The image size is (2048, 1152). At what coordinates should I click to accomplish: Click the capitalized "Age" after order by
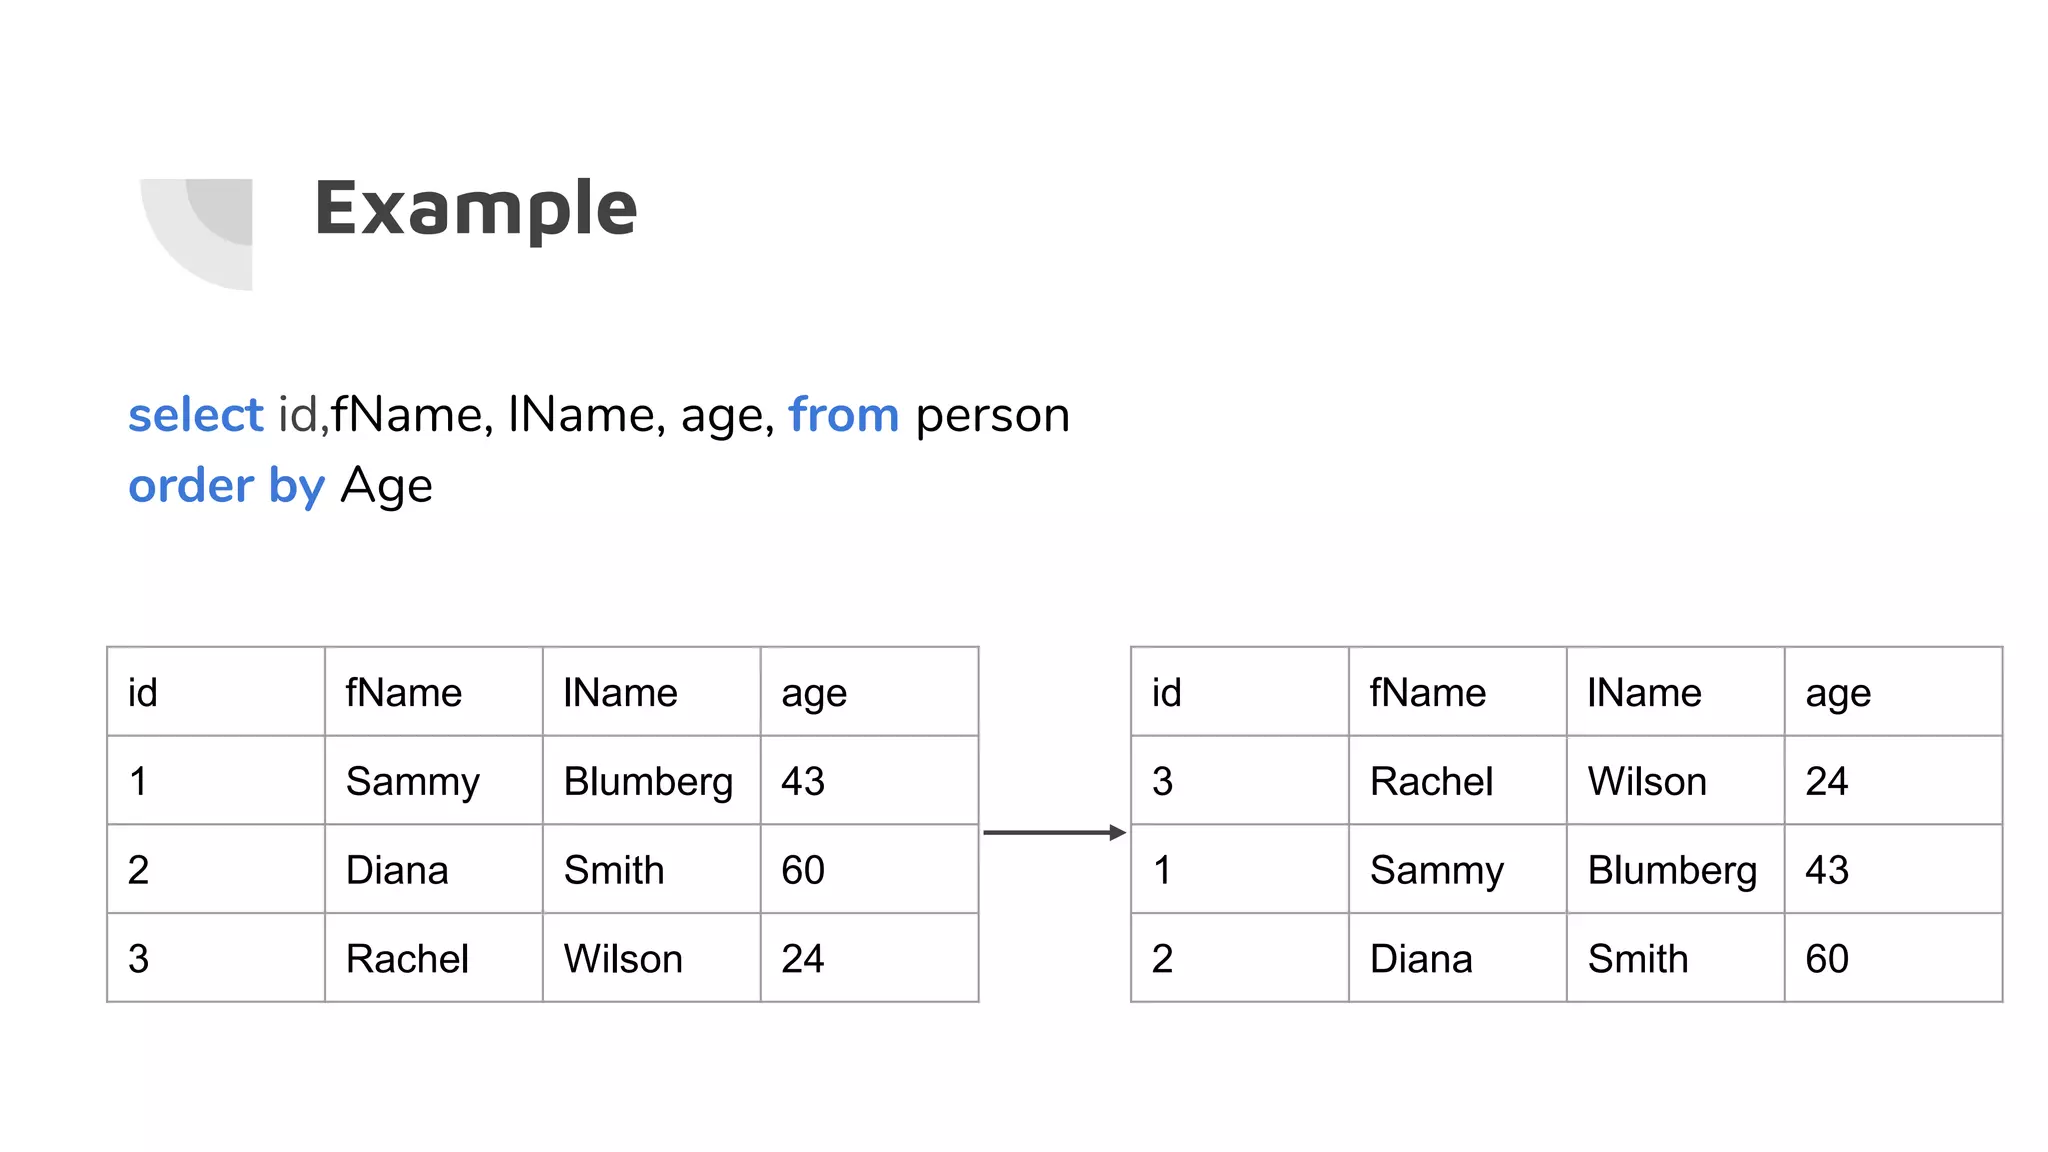point(386,486)
